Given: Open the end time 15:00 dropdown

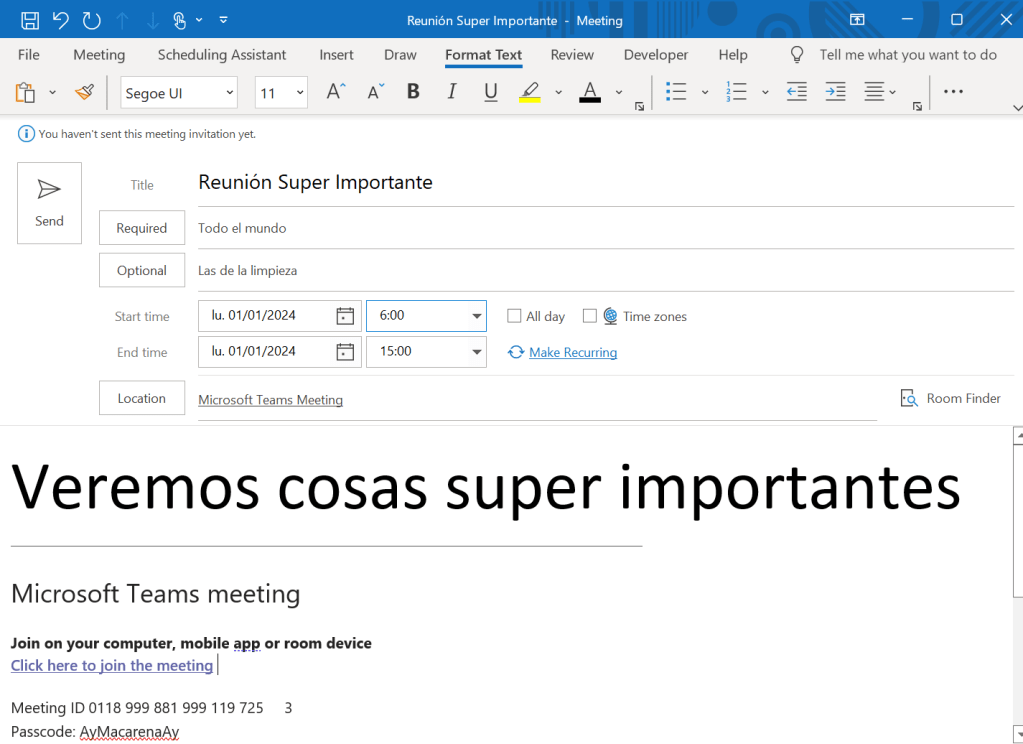Looking at the screenshot, I should pyautogui.click(x=476, y=352).
